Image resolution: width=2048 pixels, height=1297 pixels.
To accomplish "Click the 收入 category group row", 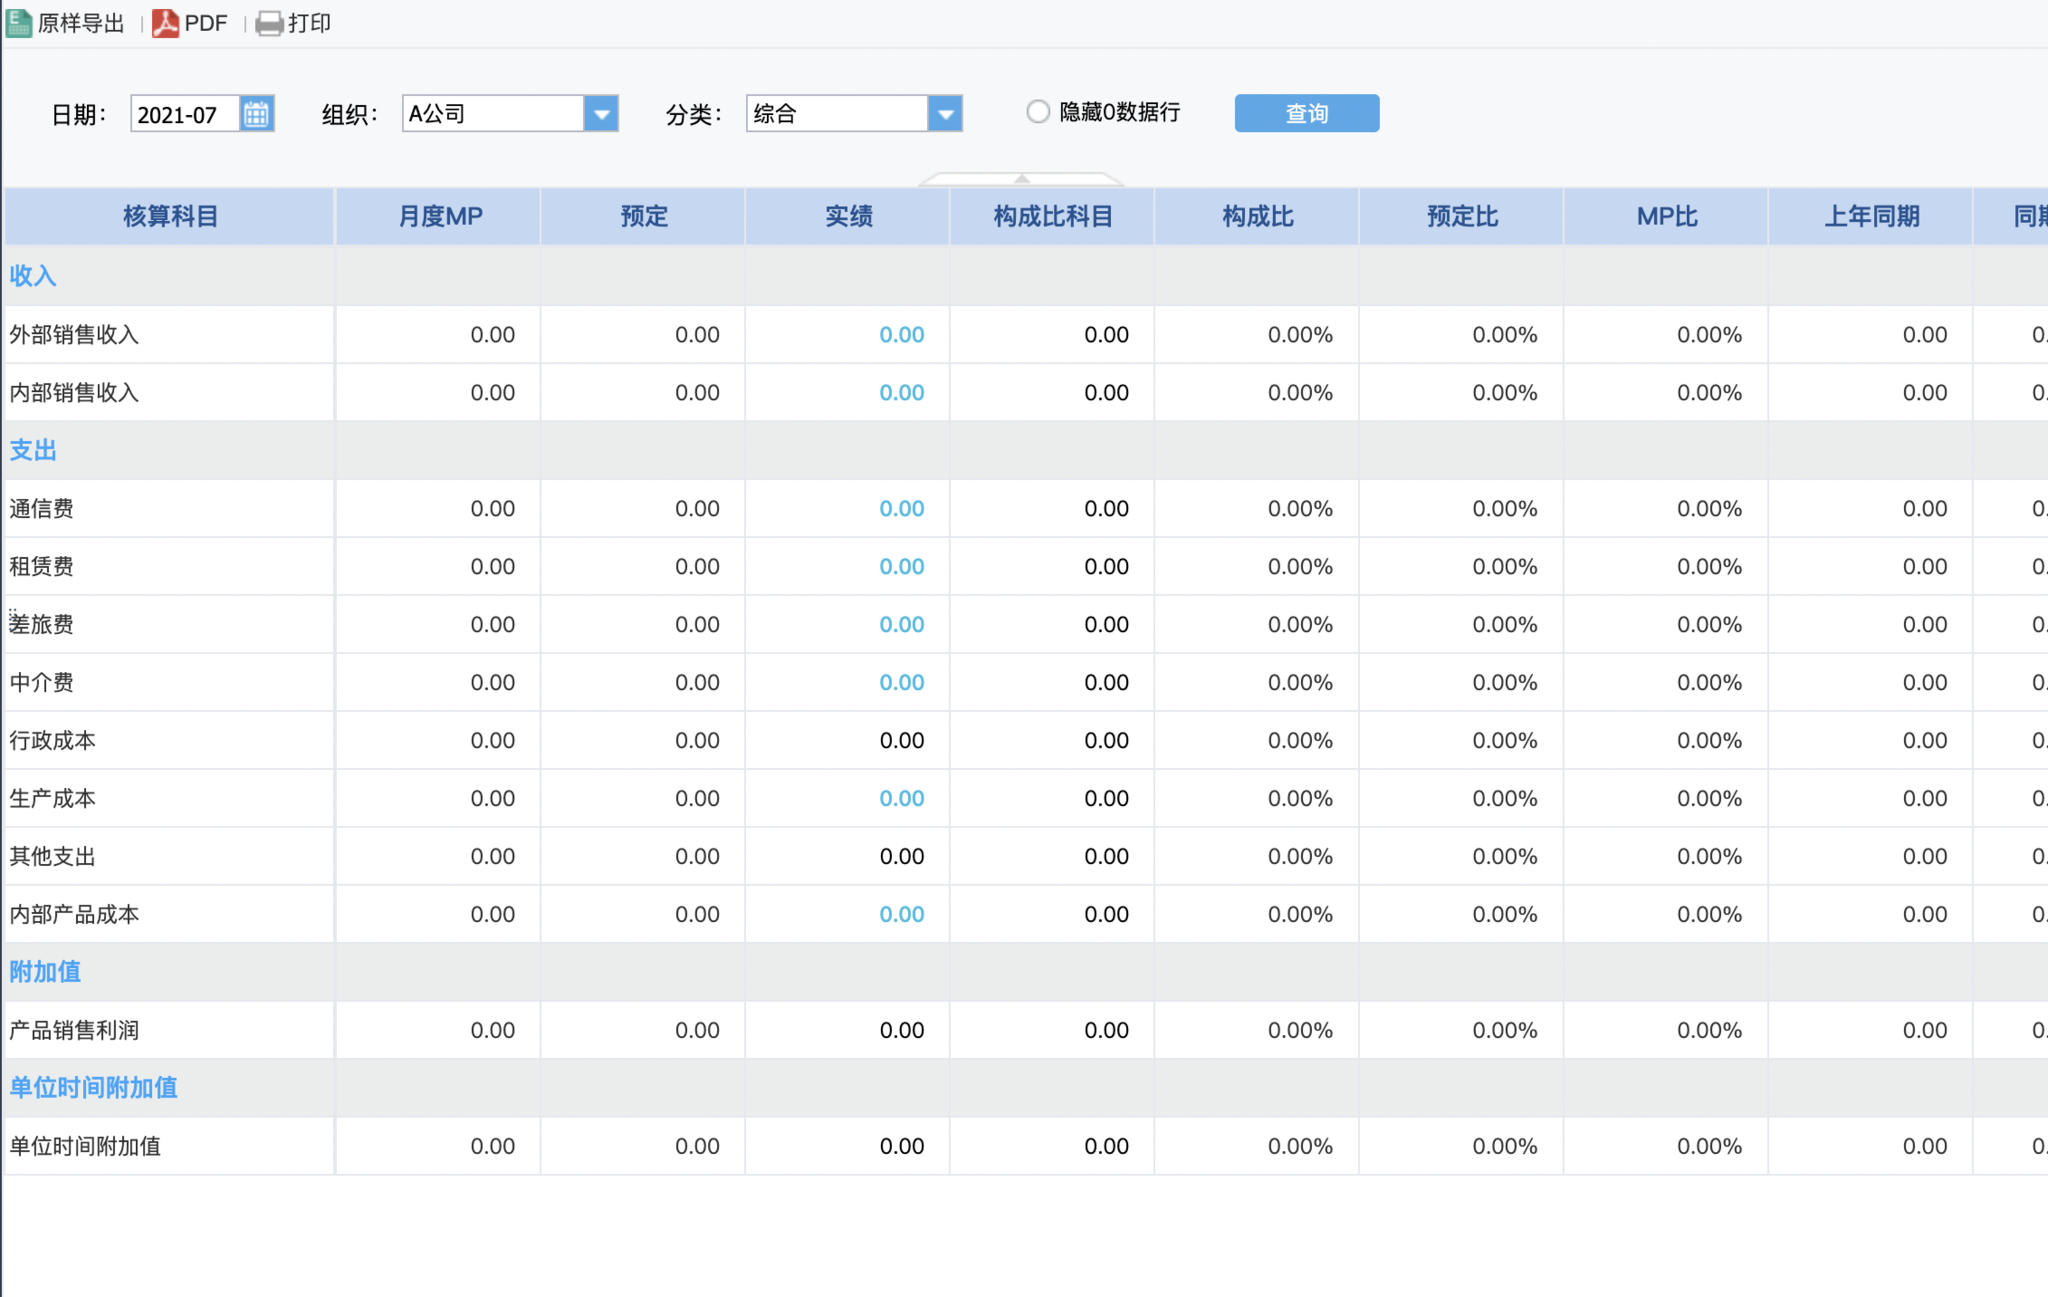I will [x=33, y=276].
